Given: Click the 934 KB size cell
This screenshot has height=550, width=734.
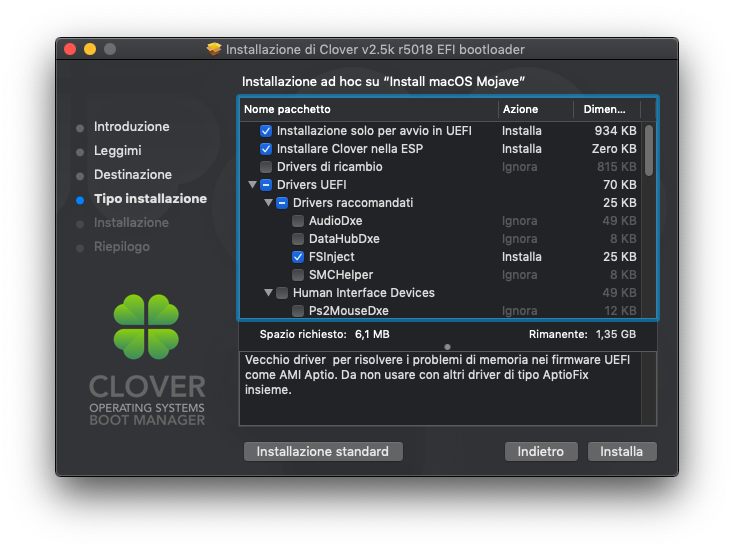Looking at the screenshot, I should [615, 131].
